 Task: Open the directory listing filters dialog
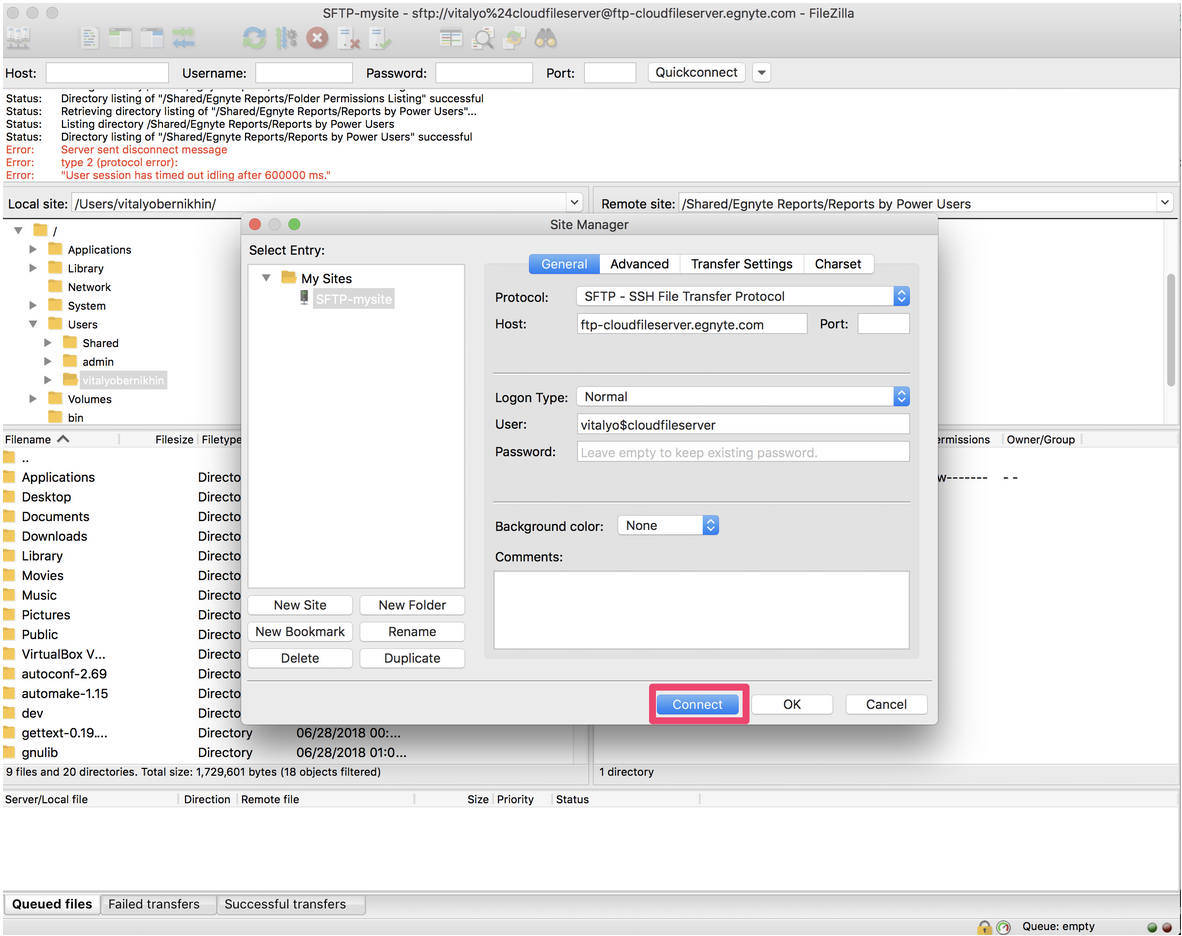[x=451, y=38]
